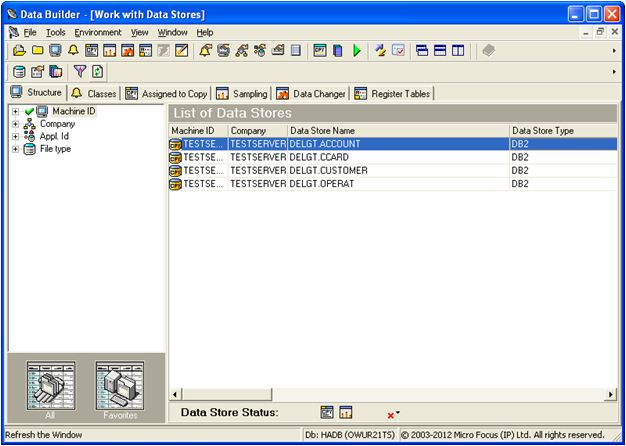Image resolution: width=626 pixels, height=446 pixels.
Task: Expand the Machine ID tree node
Action: tap(15, 111)
